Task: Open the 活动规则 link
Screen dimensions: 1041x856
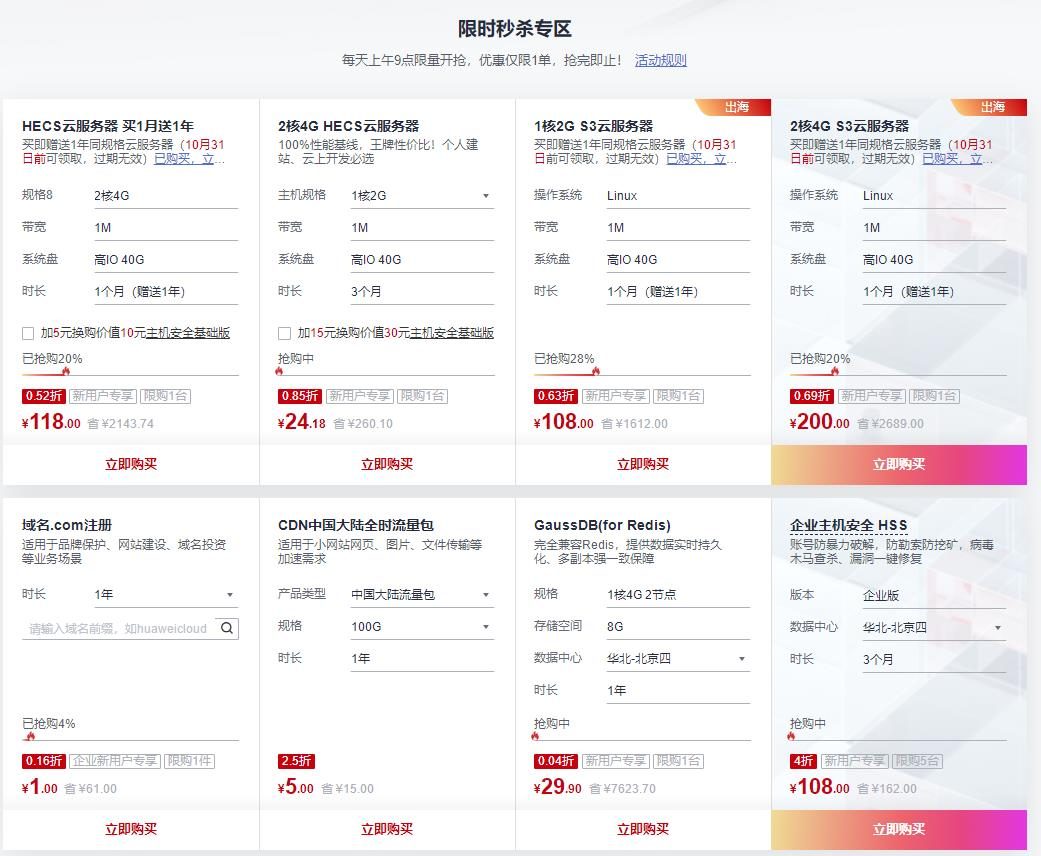Action: (x=661, y=60)
